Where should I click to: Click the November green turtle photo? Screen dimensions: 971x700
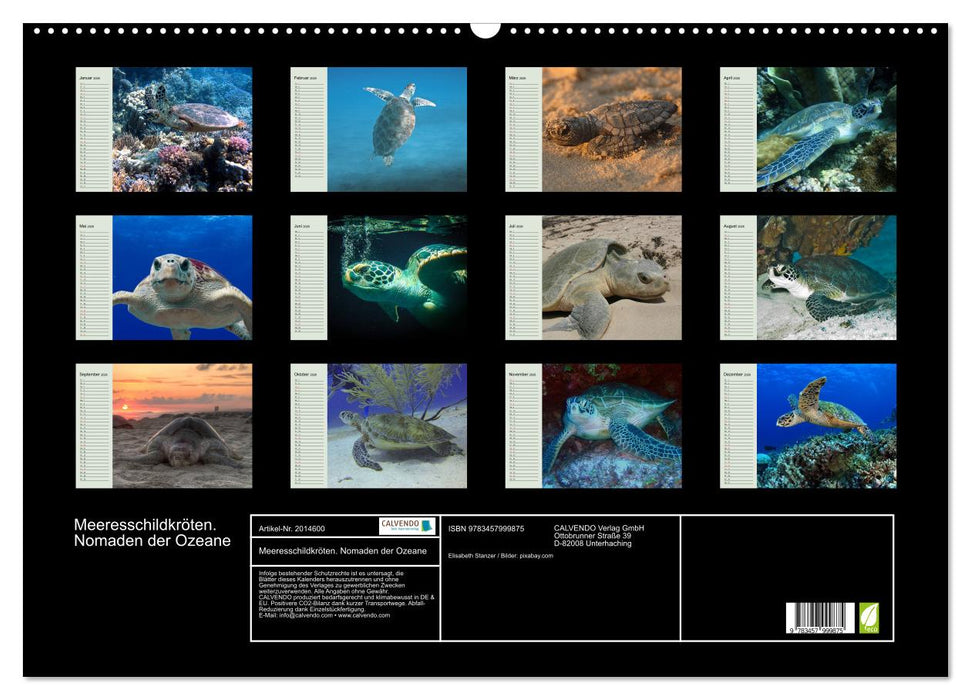(x=611, y=425)
